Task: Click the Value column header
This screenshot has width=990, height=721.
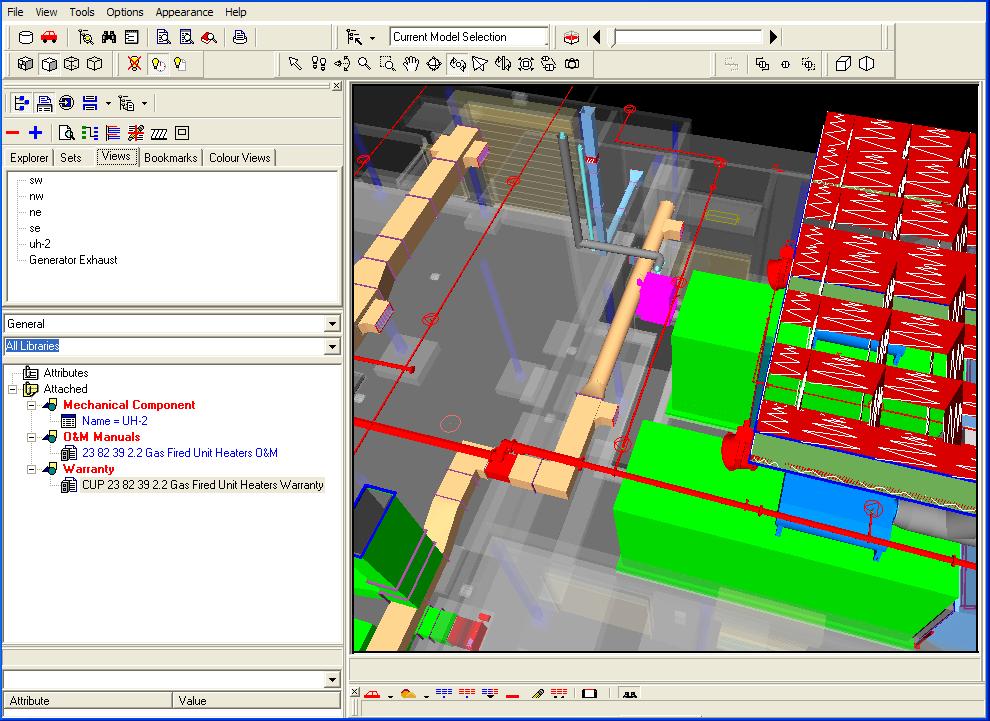Action: pyautogui.click(x=256, y=700)
